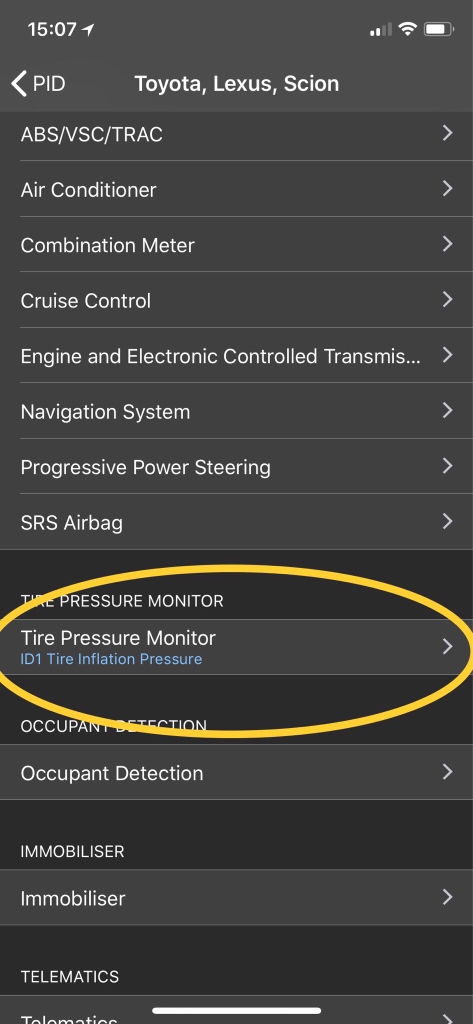The height and width of the screenshot is (1024, 473).
Task: Open the Combination Meter PID list
Action: click(x=236, y=246)
